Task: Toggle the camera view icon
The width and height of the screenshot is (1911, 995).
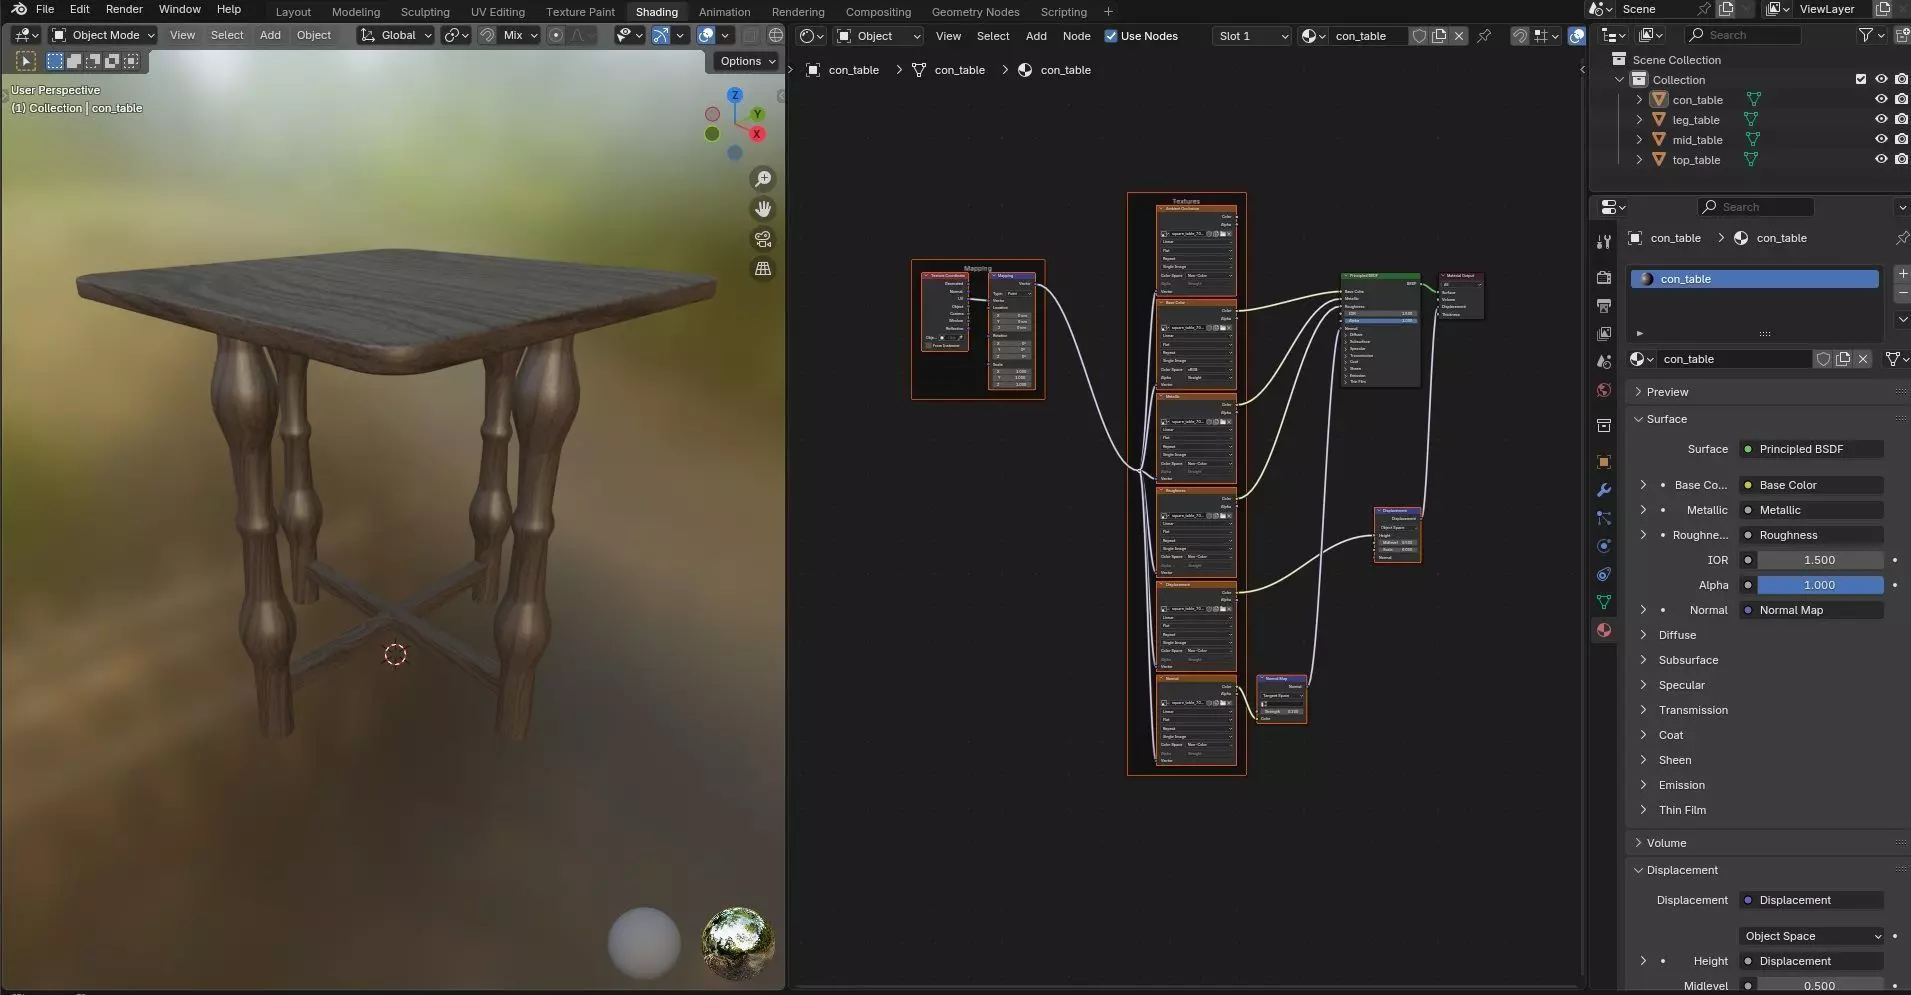Action: pos(763,239)
